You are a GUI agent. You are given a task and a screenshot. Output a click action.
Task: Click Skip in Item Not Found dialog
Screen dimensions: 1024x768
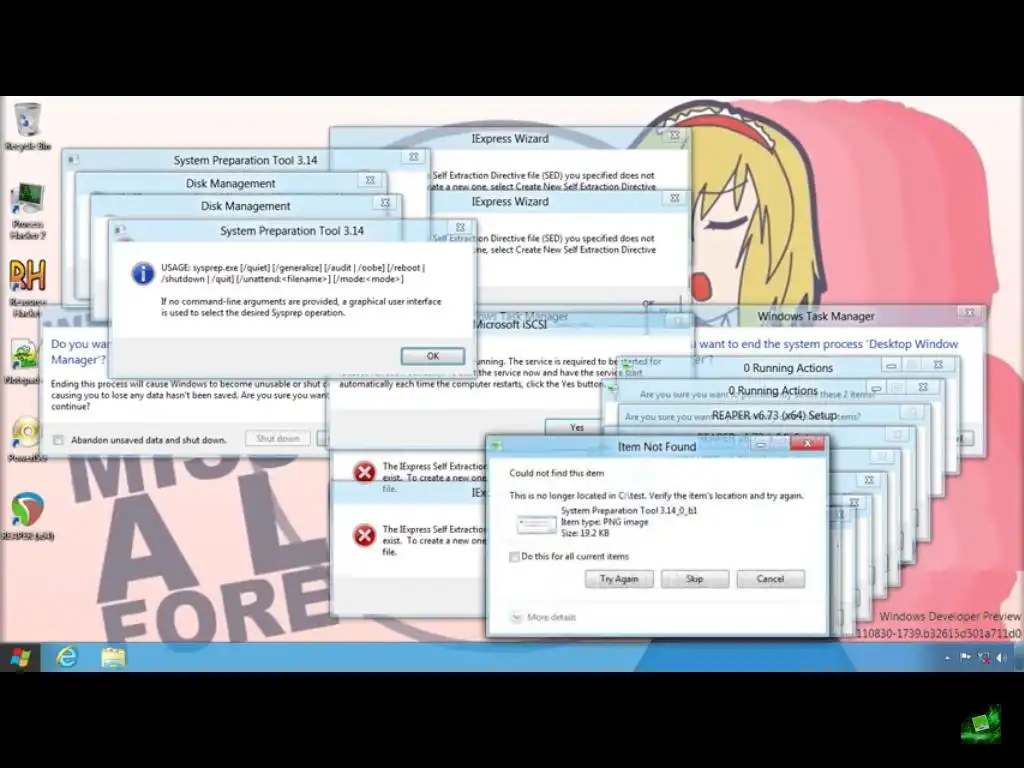click(695, 579)
